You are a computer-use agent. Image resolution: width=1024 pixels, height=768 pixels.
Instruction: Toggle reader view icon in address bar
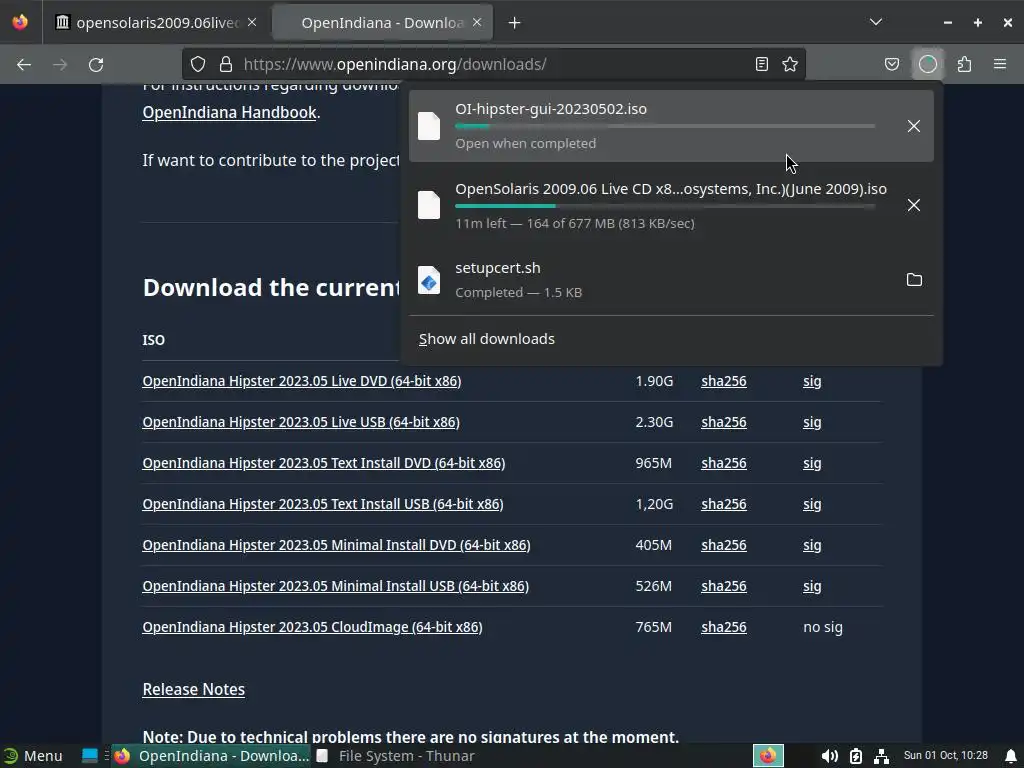coord(761,64)
